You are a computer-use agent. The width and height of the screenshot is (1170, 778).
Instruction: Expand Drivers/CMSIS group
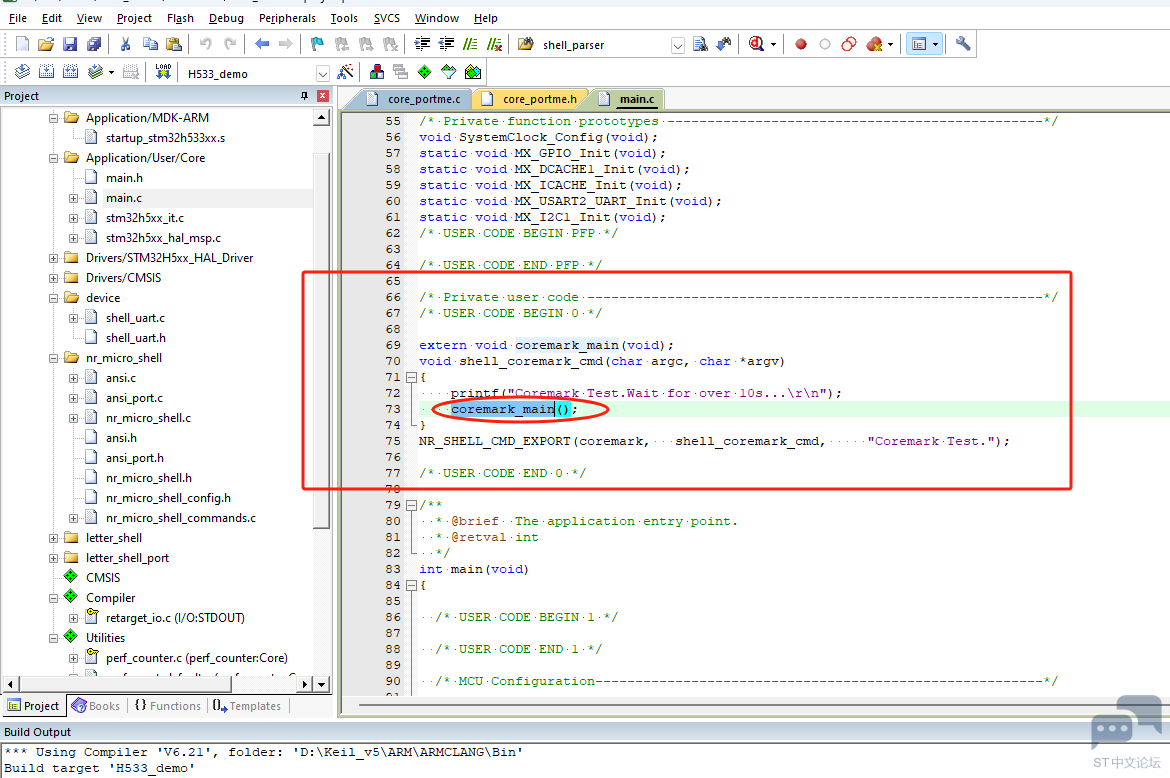tap(53, 278)
